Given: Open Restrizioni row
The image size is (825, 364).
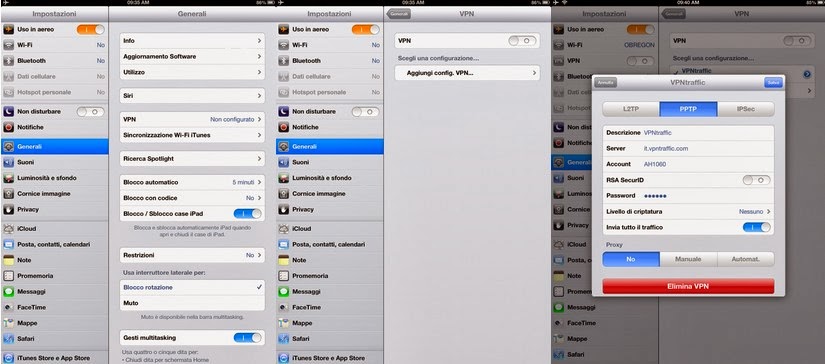Looking at the screenshot, I should pos(192,255).
